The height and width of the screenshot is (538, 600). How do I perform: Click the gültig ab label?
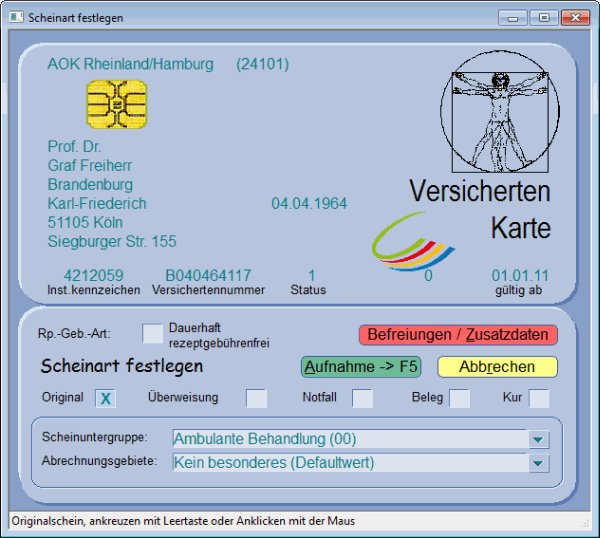[518, 290]
